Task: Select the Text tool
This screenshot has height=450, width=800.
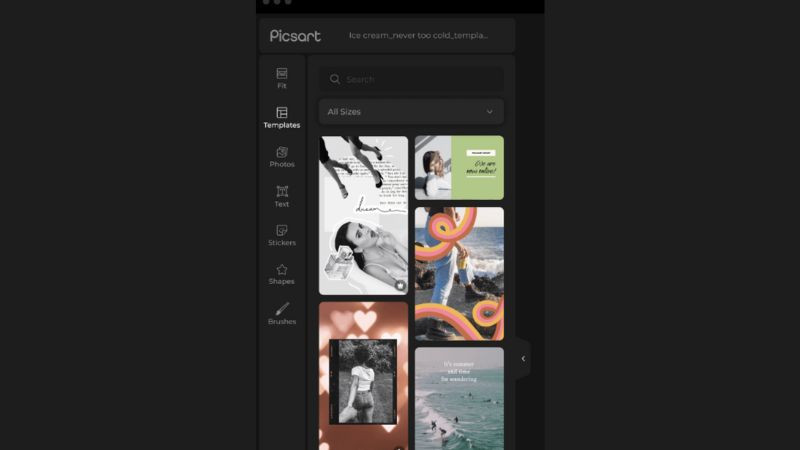Action: coord(281,196)
